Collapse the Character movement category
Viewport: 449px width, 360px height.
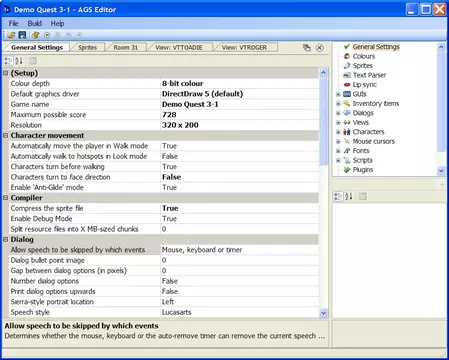(5, 135)
